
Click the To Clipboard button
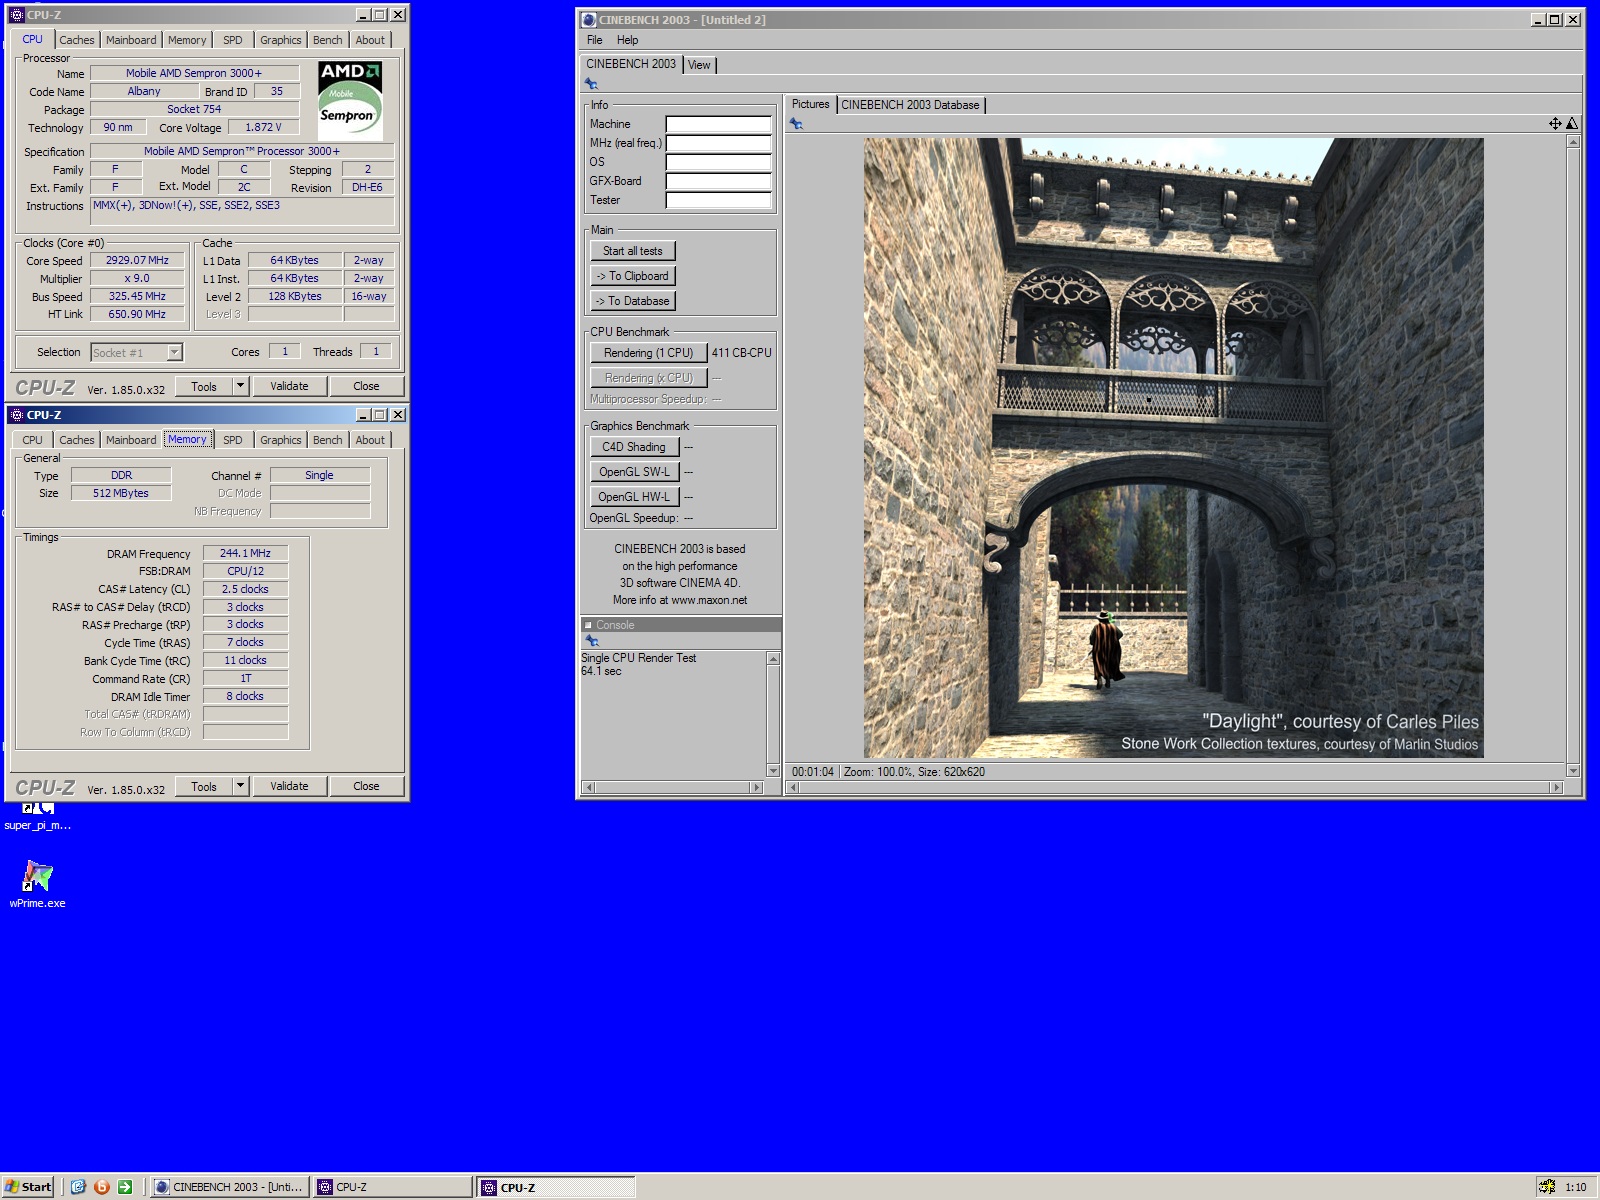click(x=632, y=276)
